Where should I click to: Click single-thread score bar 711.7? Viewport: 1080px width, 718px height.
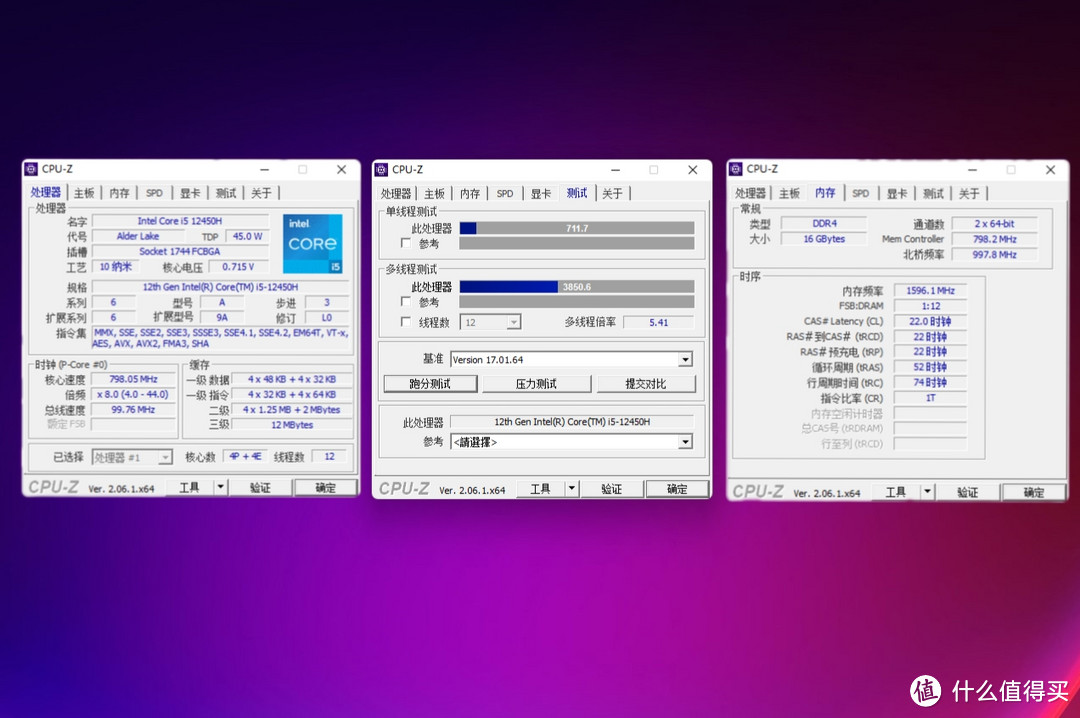click(x=577, y=228)
